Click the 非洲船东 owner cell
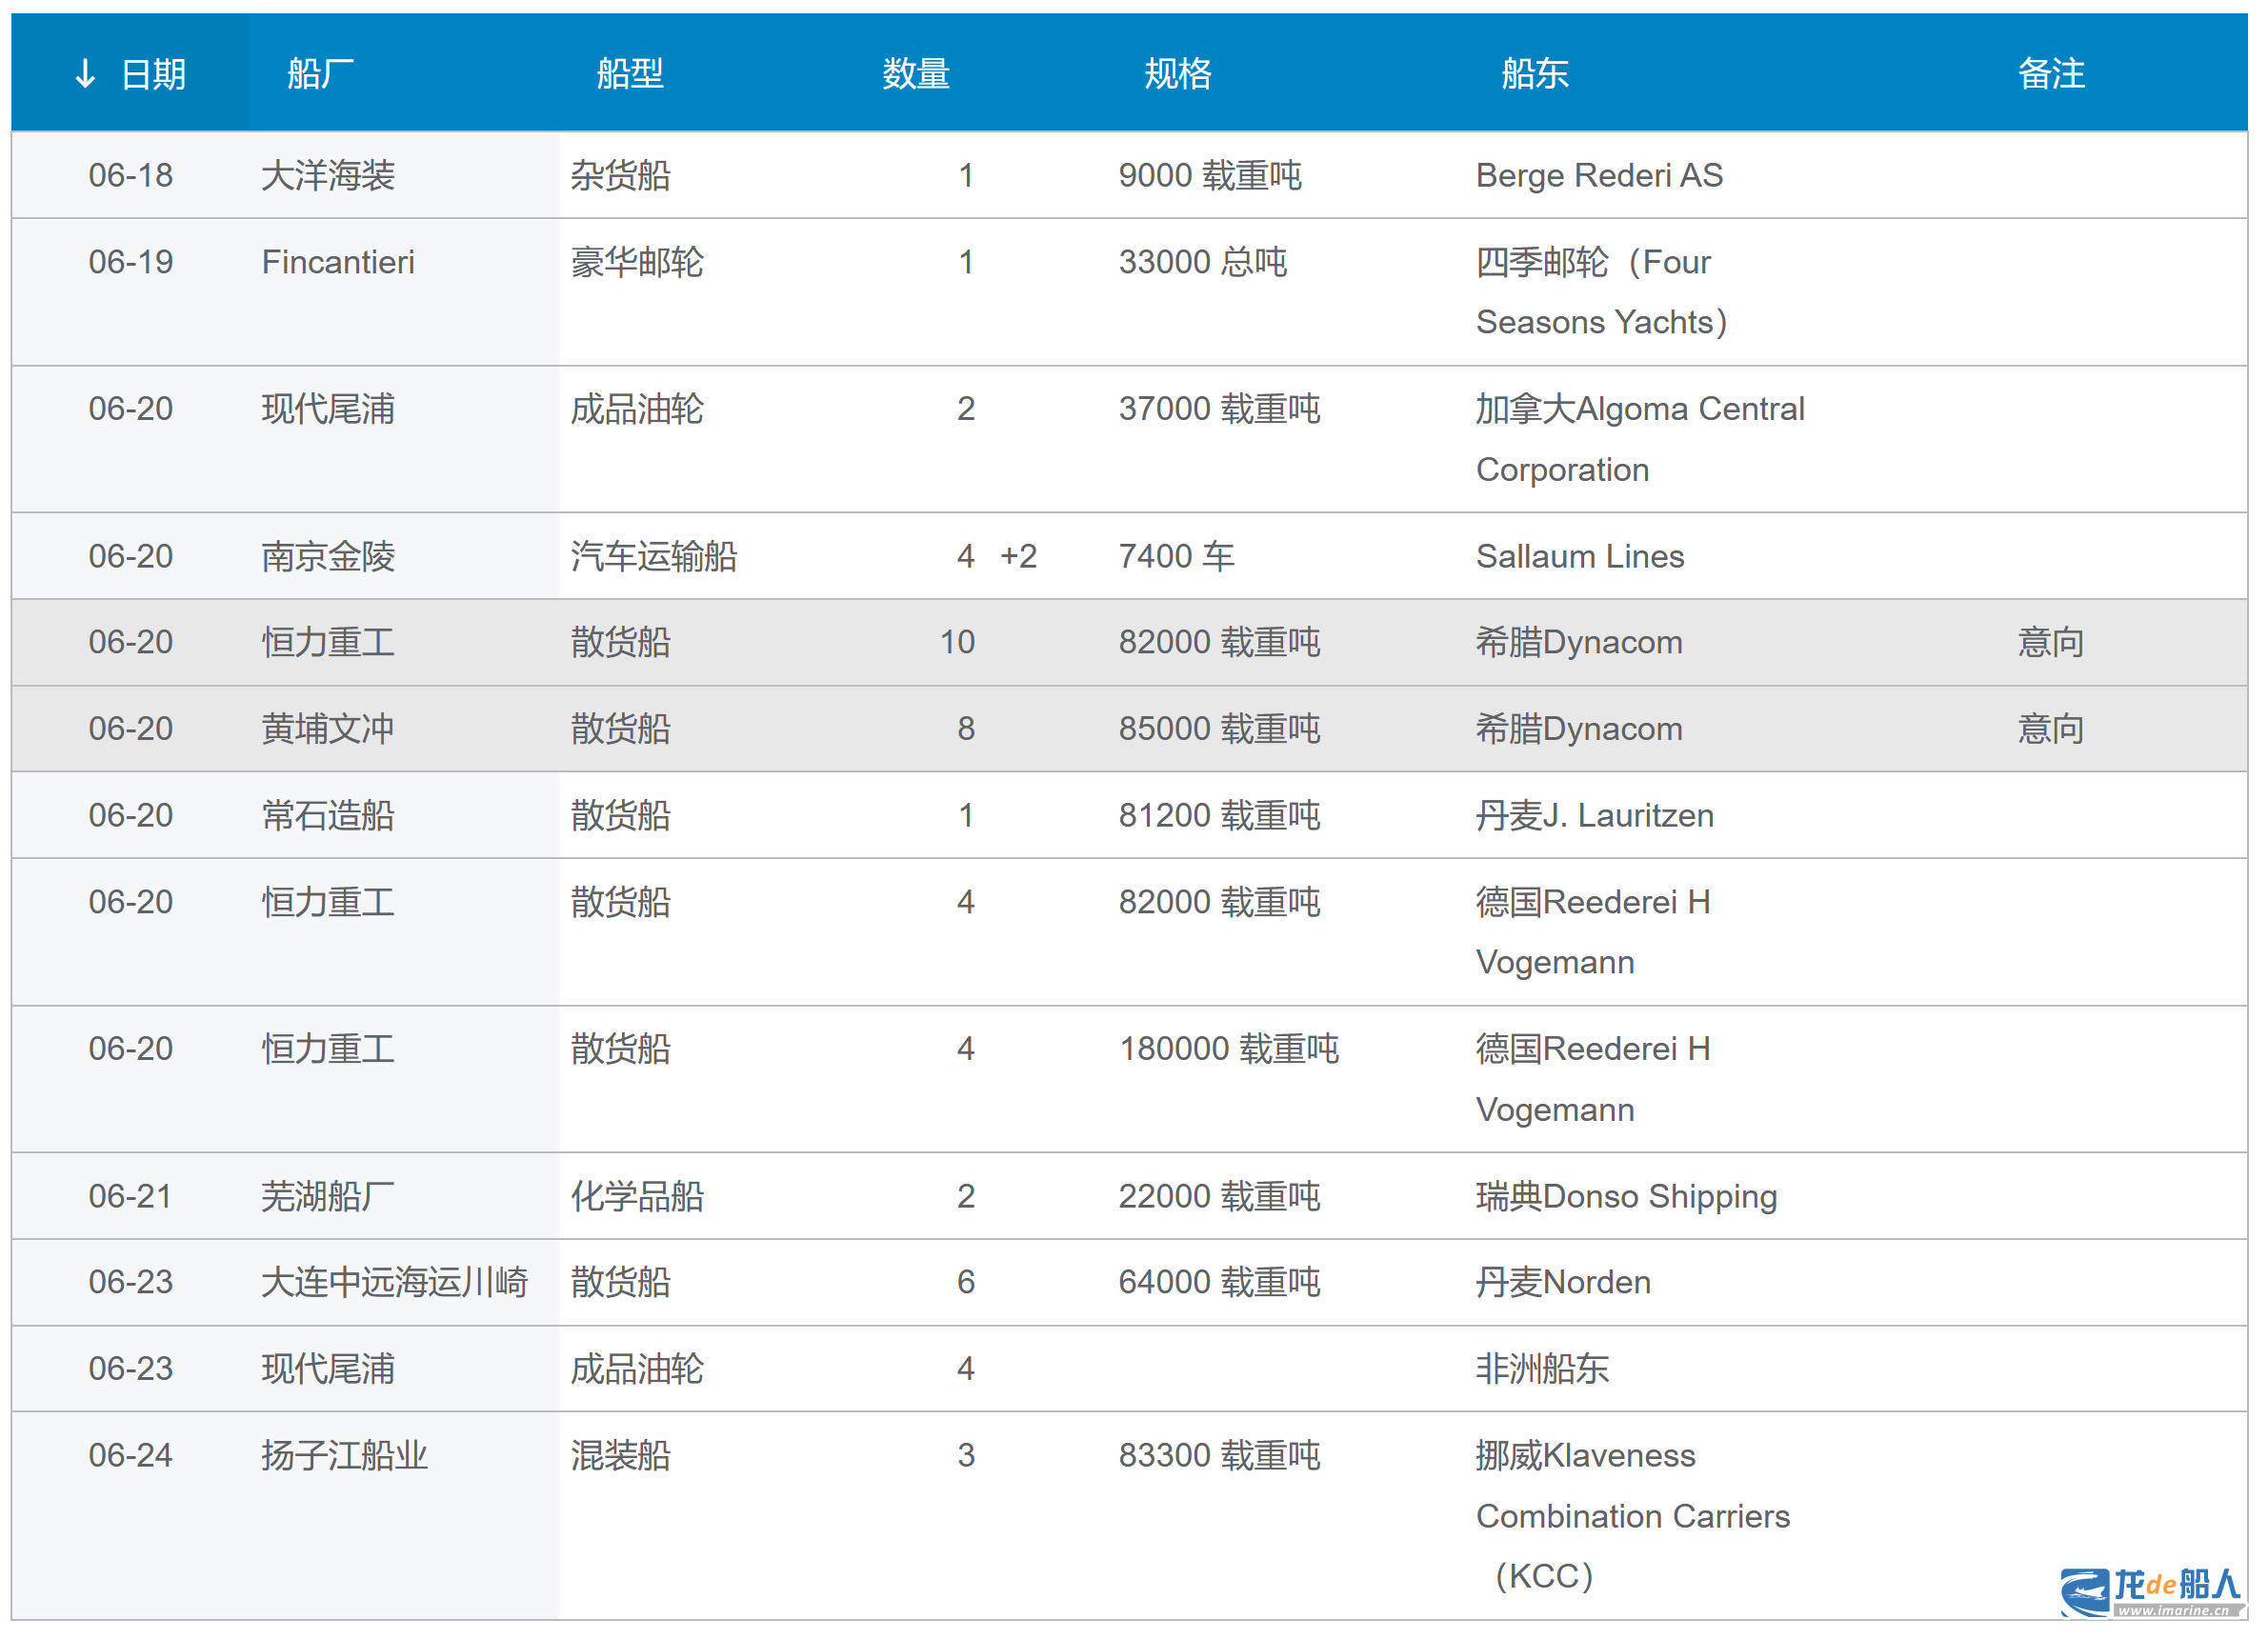 pyautogui.click(x=1541, y=1369)
